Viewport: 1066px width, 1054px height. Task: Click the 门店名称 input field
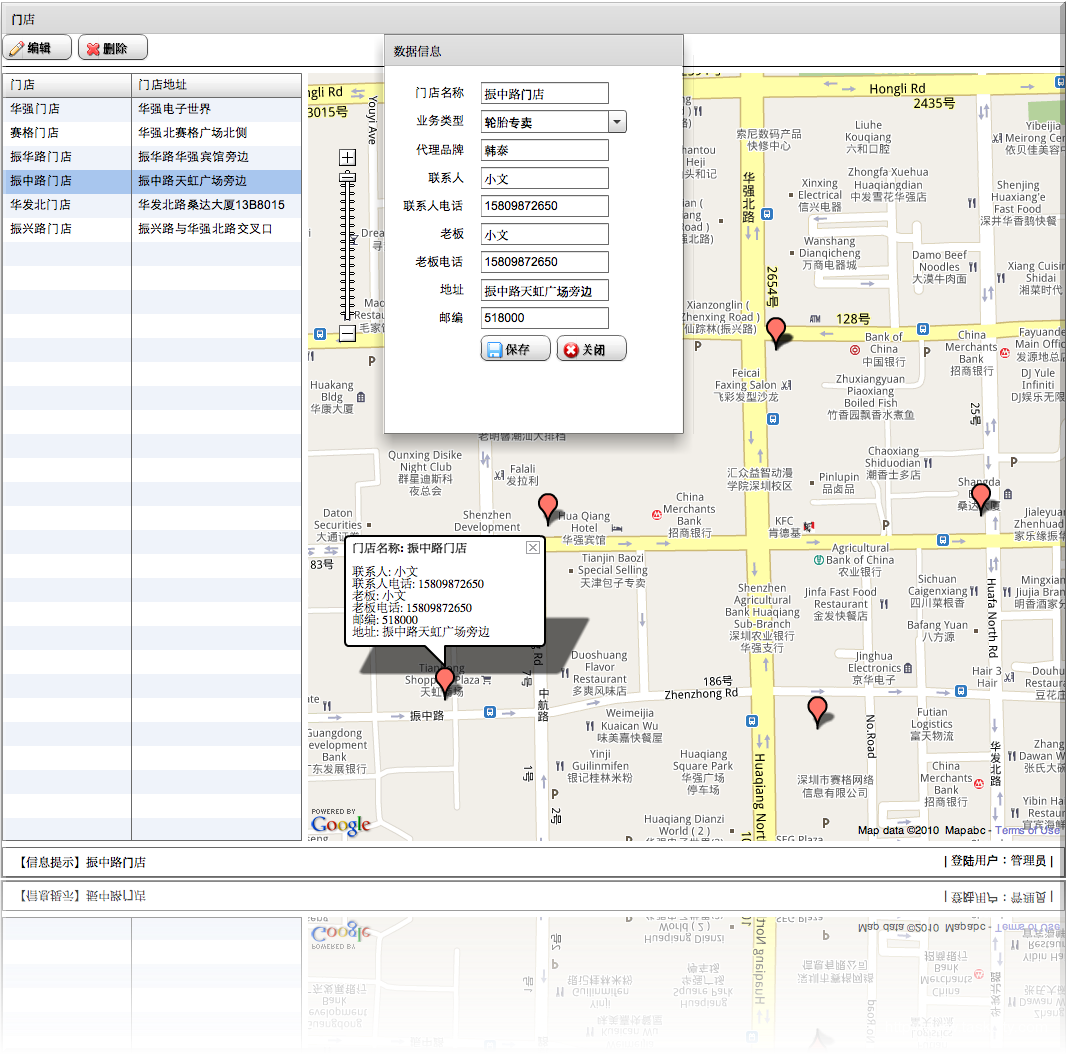click(545, 94)
